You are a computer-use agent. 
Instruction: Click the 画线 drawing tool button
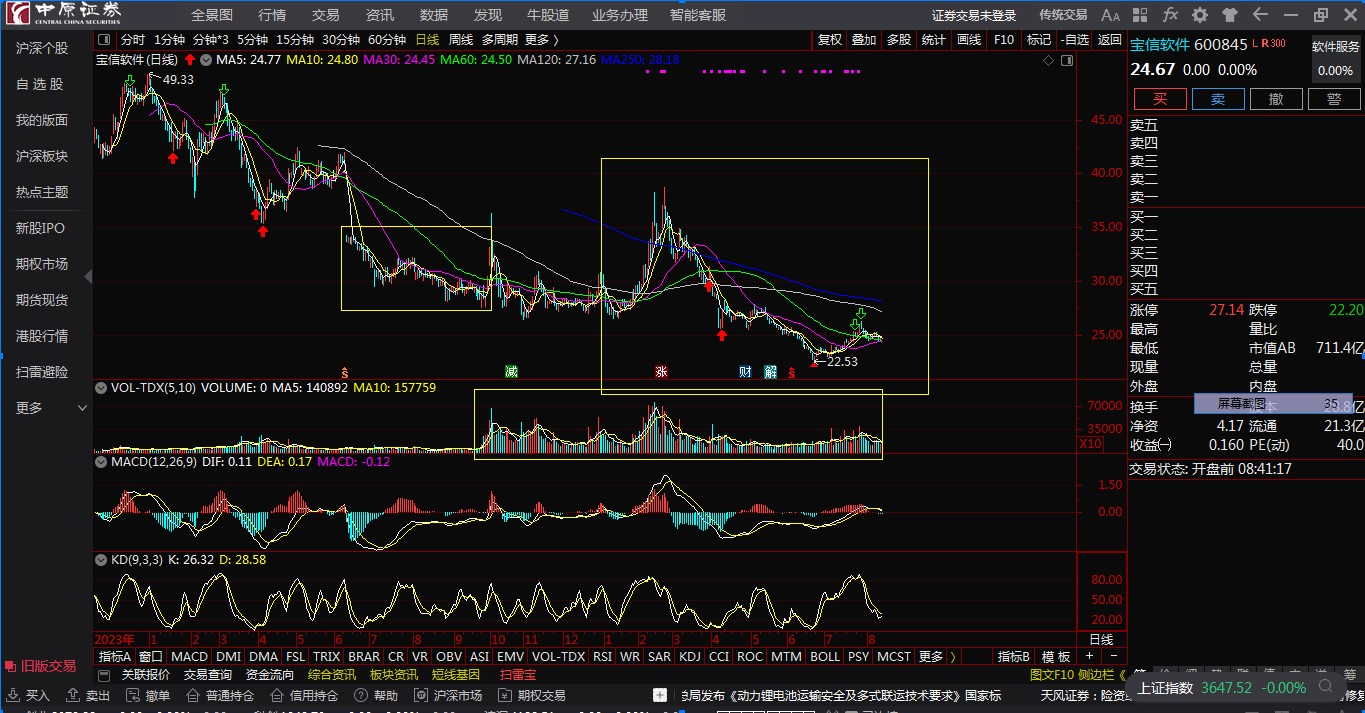pos(969,40)
